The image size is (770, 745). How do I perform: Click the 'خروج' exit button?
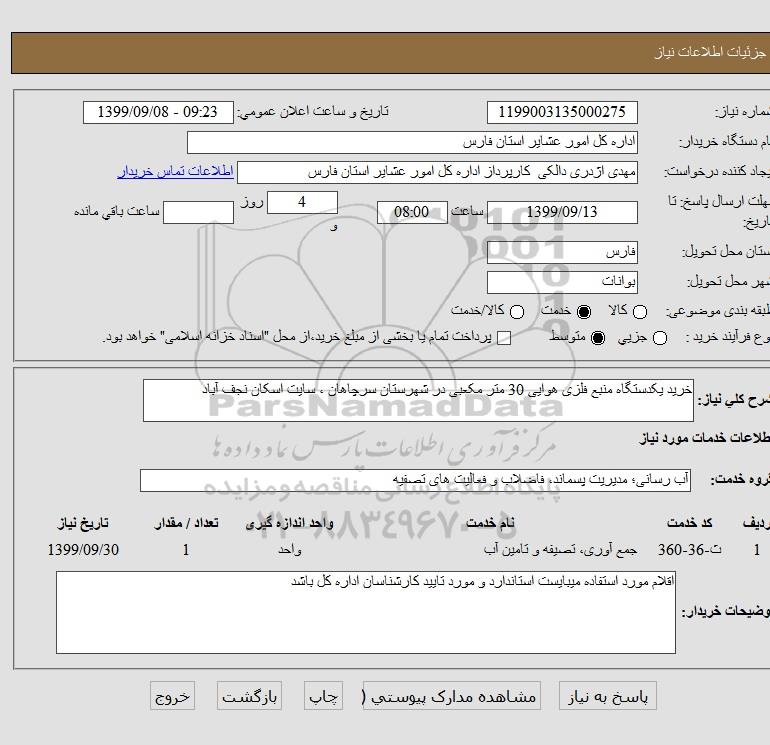[172, 695]
